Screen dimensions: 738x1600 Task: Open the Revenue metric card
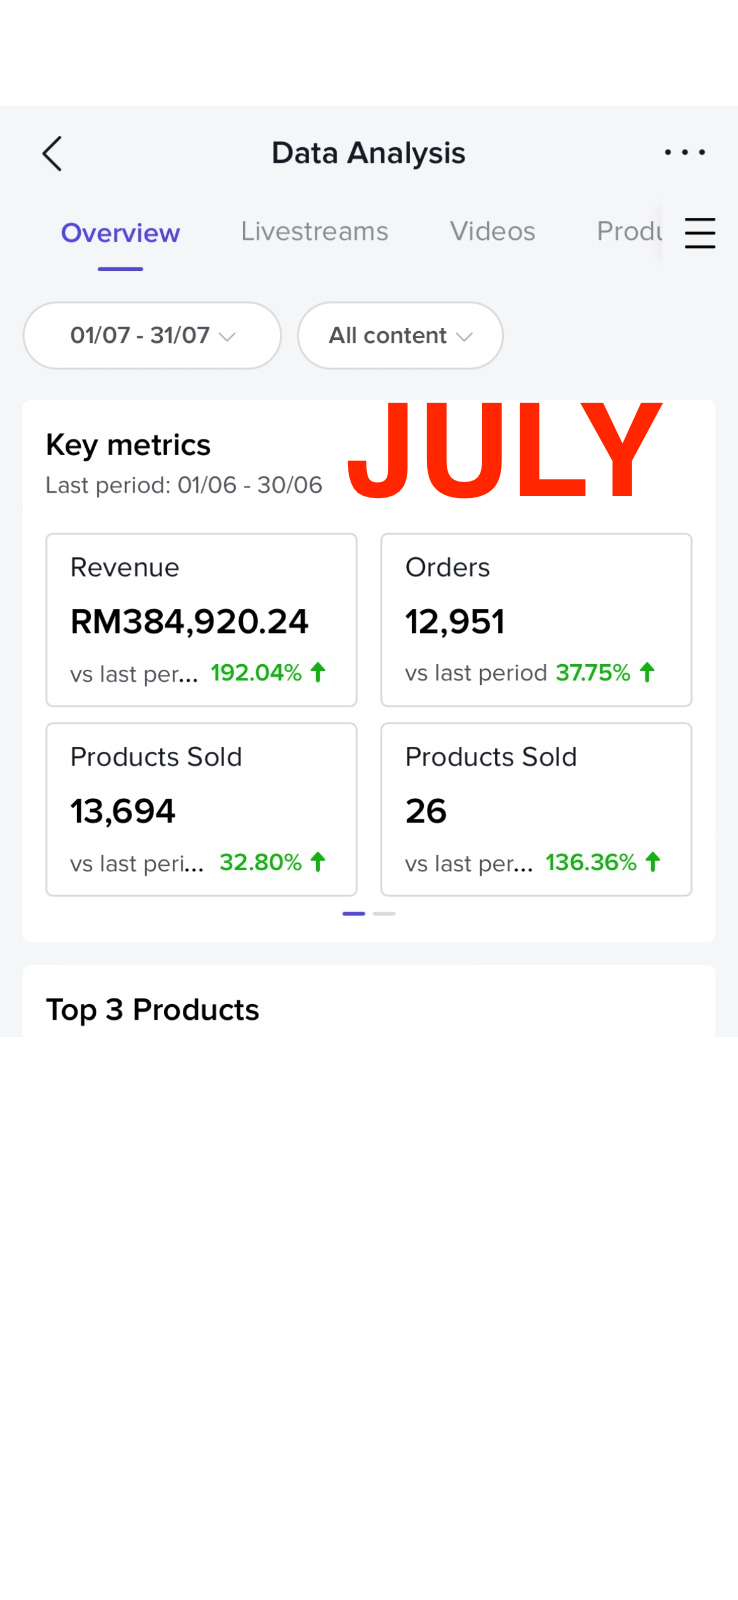(201, 620)
